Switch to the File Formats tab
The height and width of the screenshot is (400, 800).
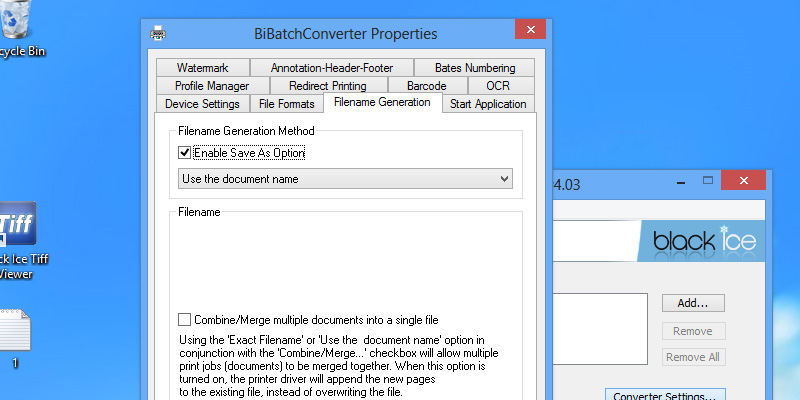tap(286, 104)
